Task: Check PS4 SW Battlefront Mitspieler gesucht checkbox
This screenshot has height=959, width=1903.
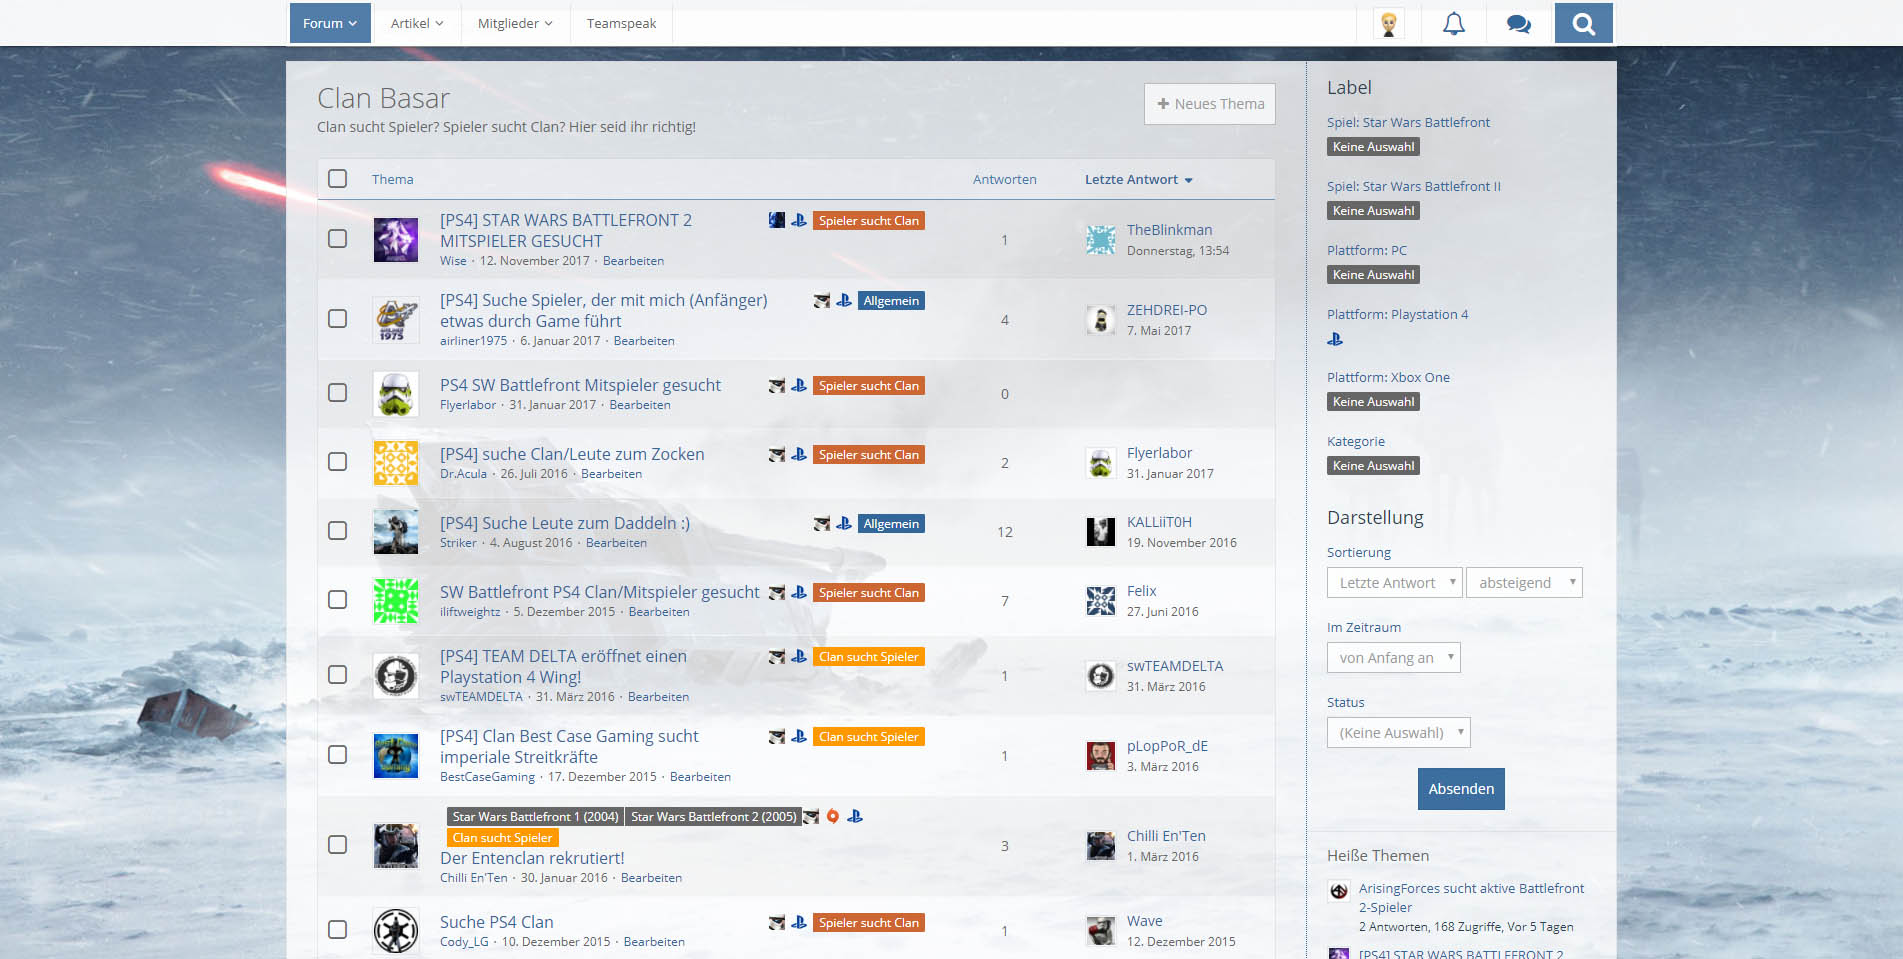Action: [338, 393]
